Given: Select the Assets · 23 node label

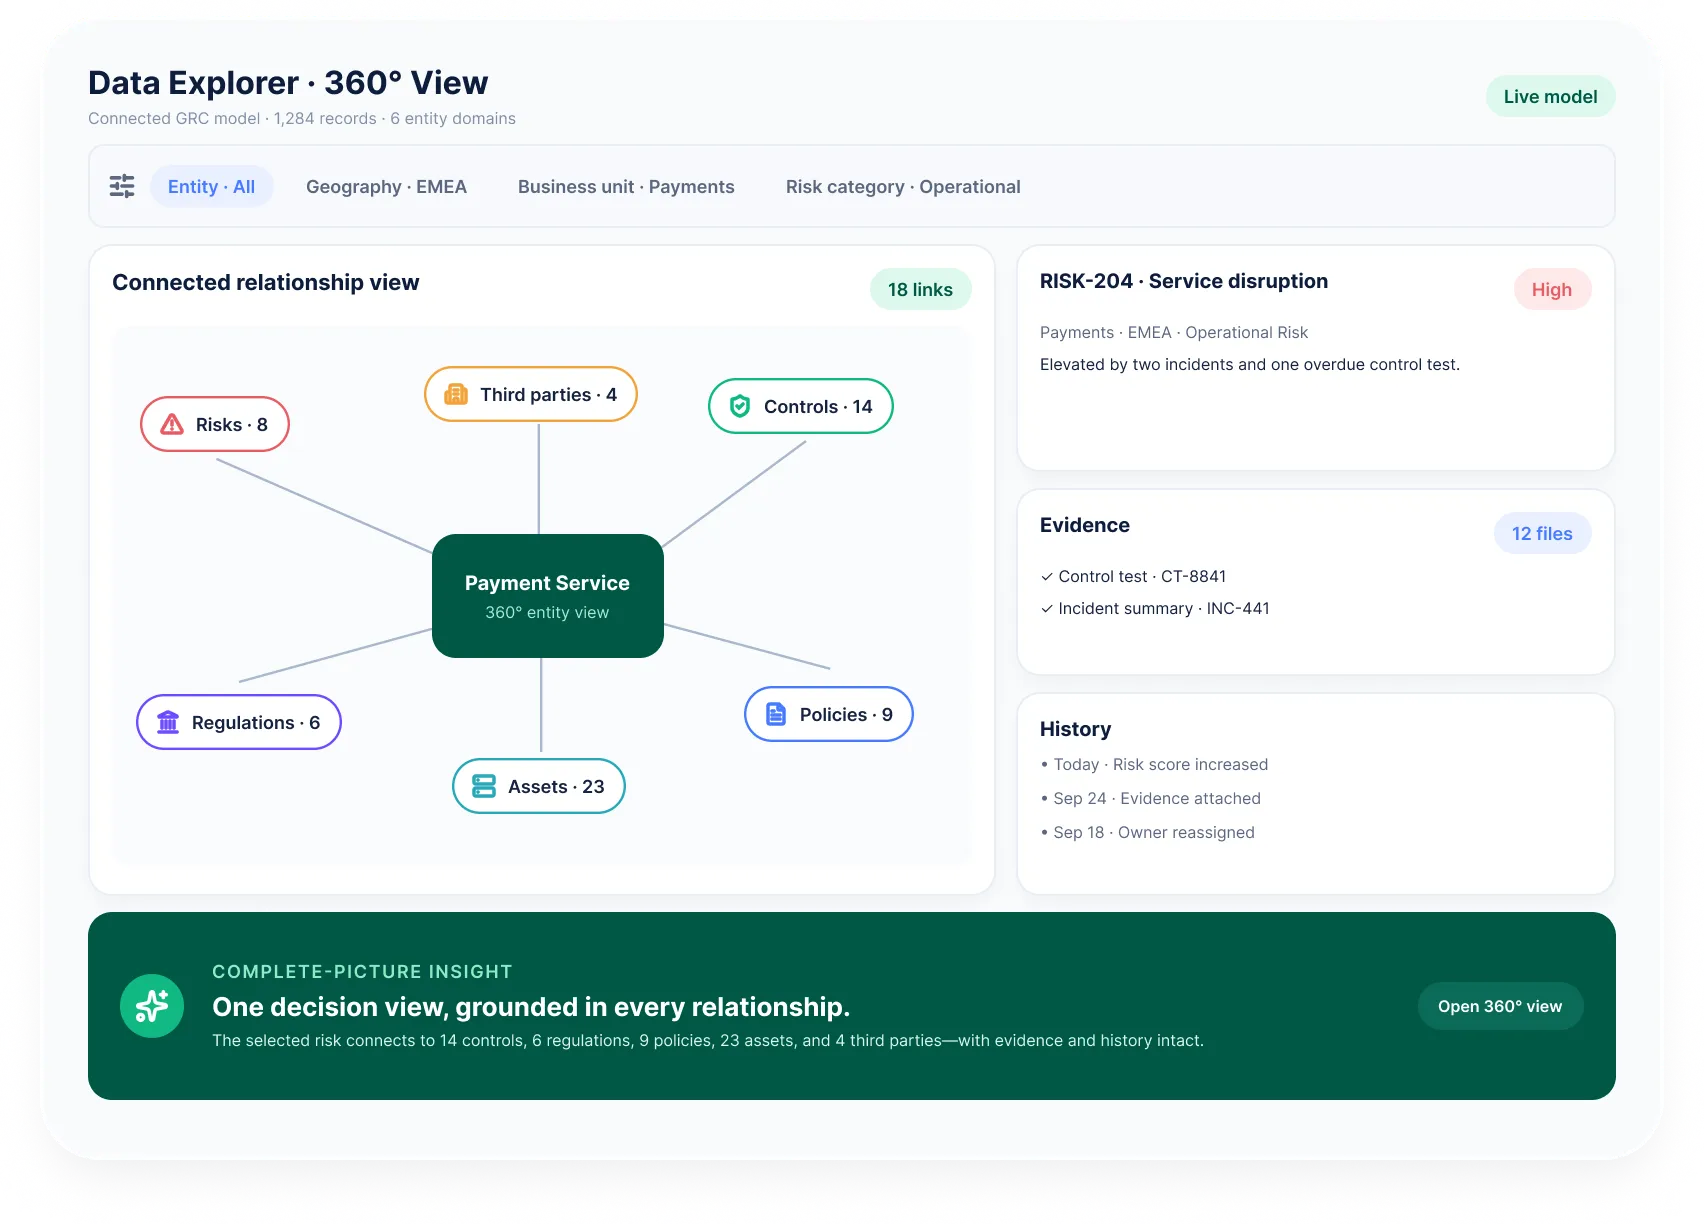Looking at the screenshot, I should point(556,786).
